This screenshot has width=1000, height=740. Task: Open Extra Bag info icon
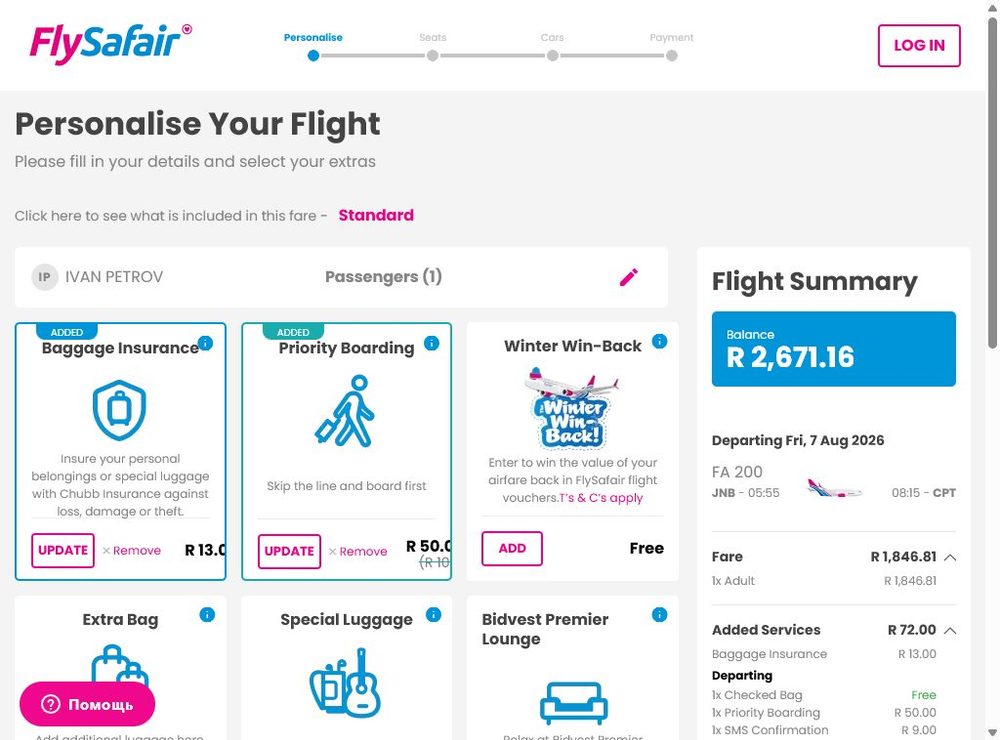(207, 615)
